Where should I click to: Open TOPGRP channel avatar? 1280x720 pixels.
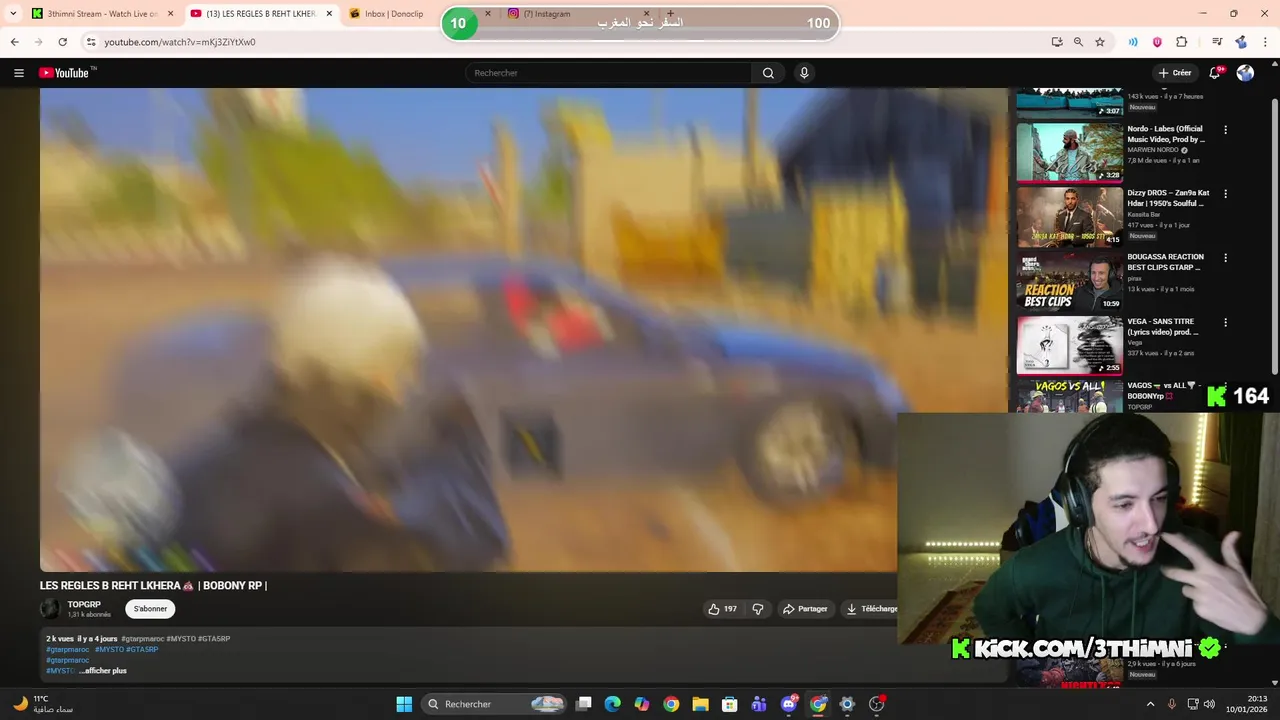tap(50, 609)
